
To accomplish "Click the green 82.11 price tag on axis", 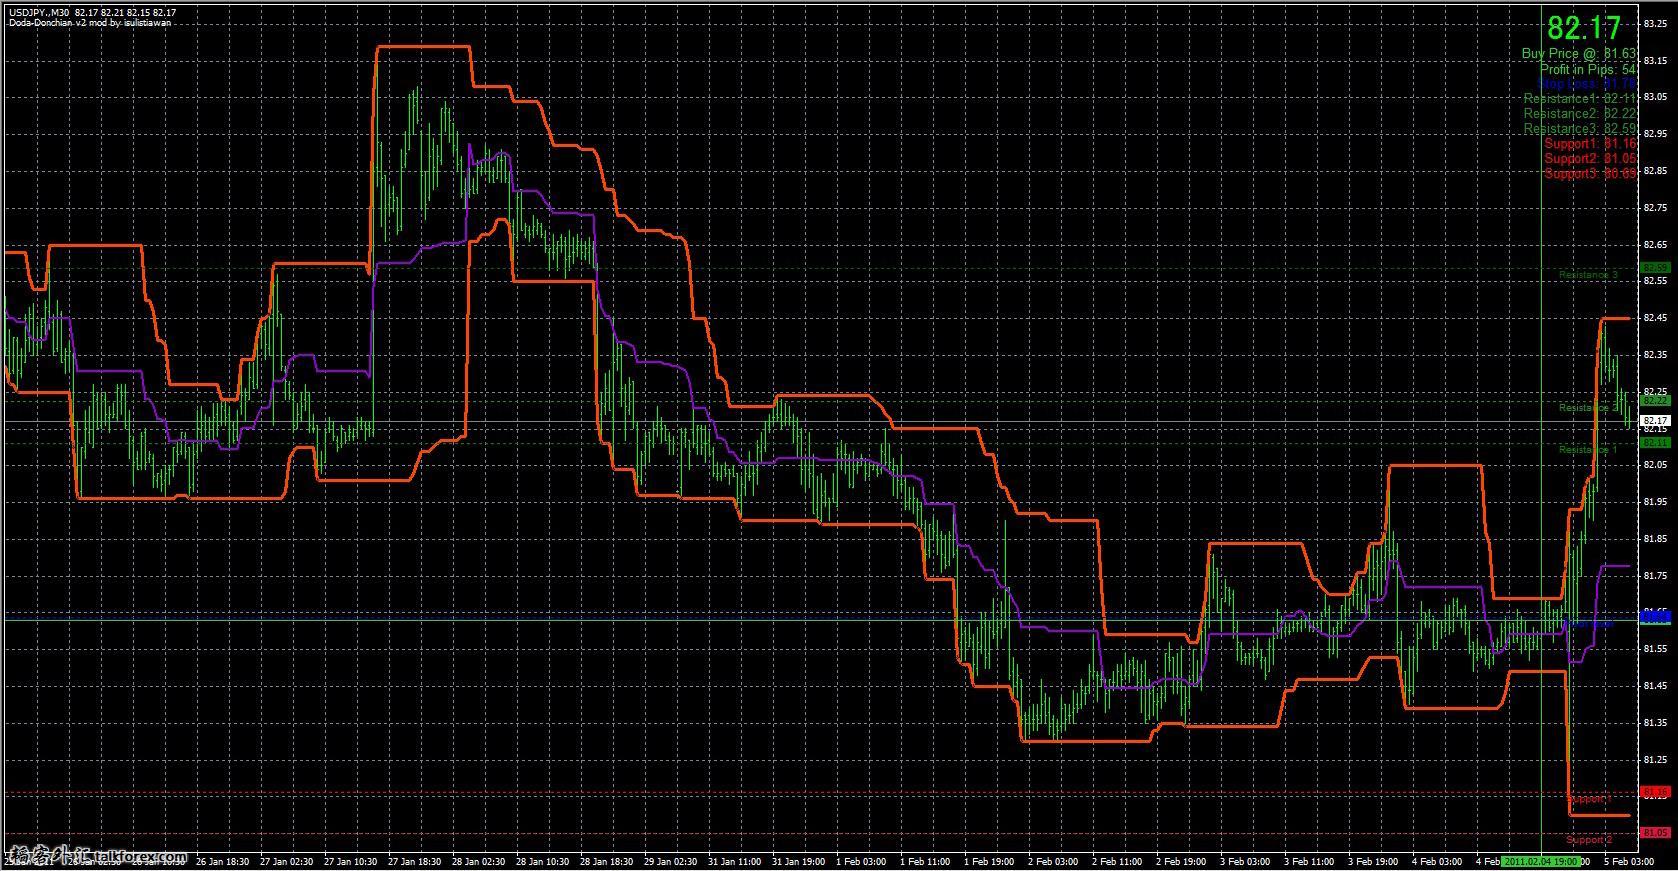I will (x=1656, y=442).
